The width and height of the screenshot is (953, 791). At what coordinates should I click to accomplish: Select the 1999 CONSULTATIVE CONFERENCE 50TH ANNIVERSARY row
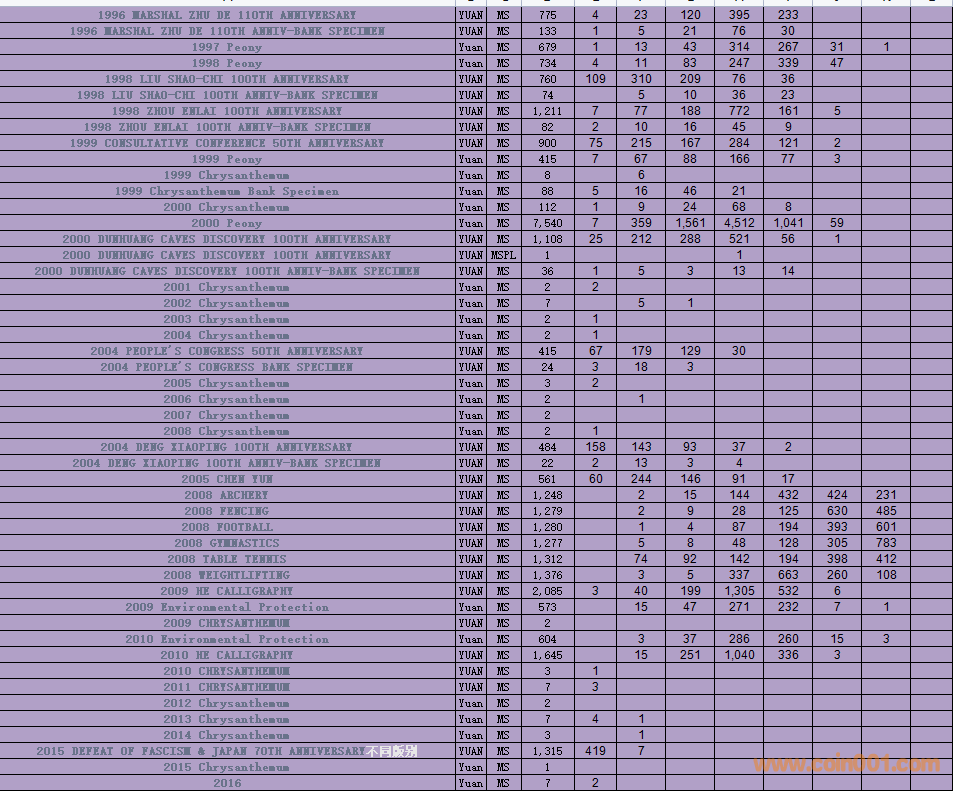coord(226,143)
